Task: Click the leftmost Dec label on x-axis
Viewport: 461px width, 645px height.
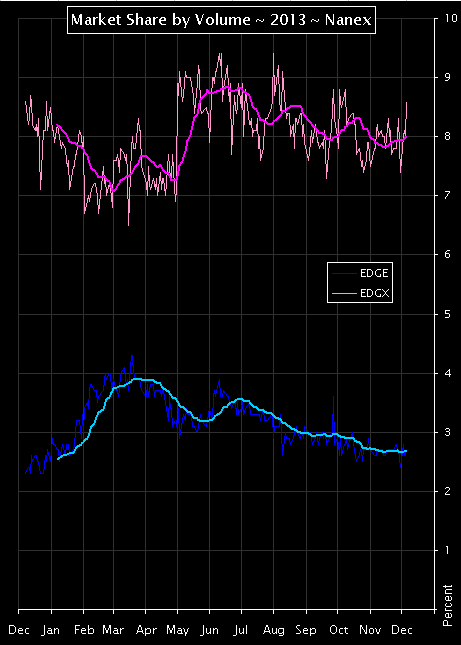Action: 19,630
